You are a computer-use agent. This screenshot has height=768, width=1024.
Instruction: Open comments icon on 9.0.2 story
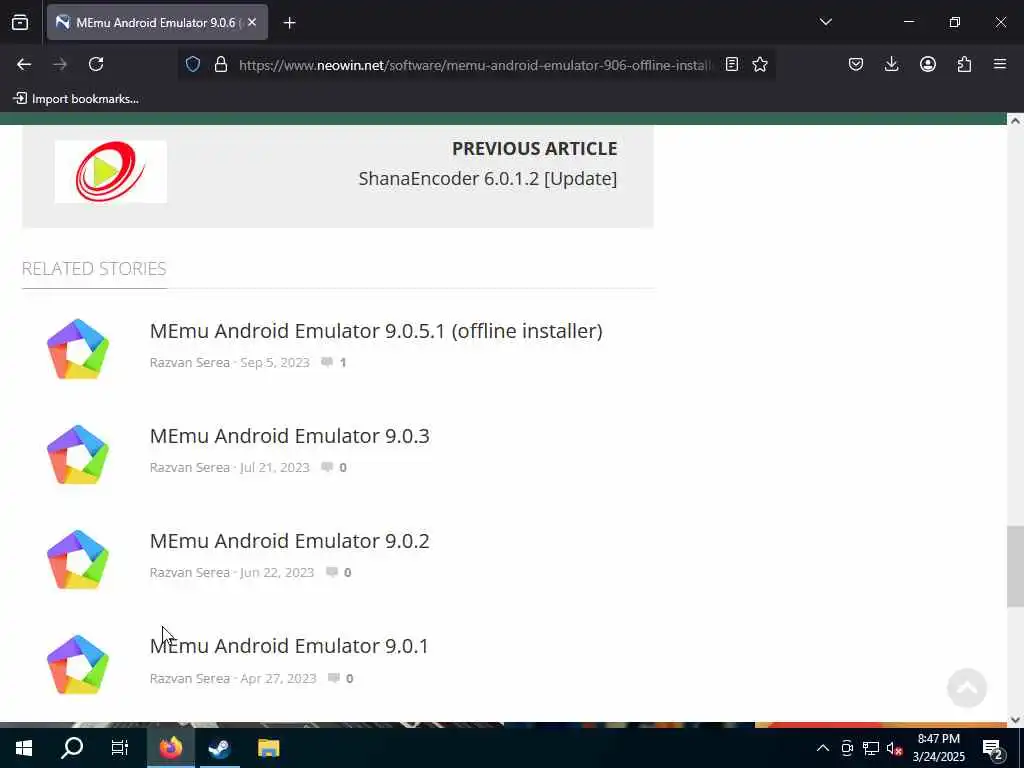pos(332,573)
